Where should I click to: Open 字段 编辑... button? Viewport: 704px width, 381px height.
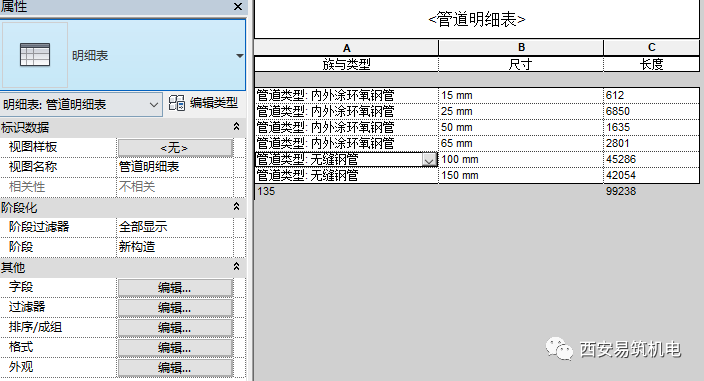(x=175, y=288)
